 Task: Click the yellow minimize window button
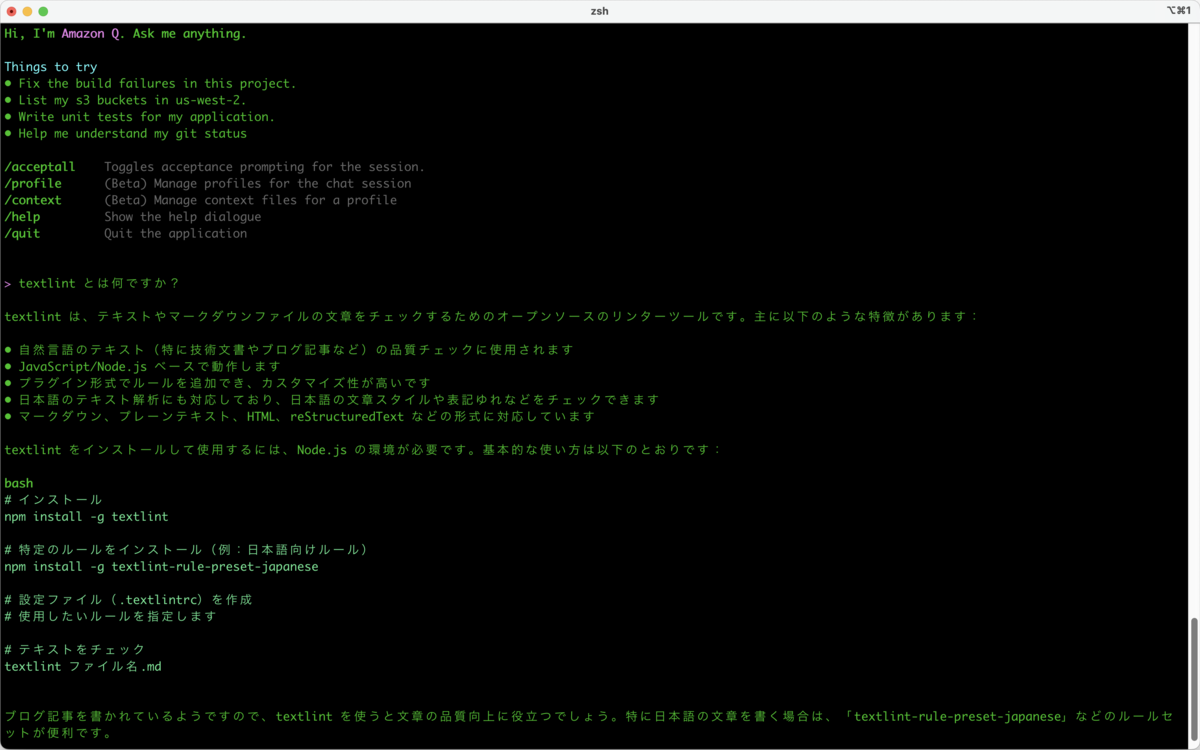point(27,11)
